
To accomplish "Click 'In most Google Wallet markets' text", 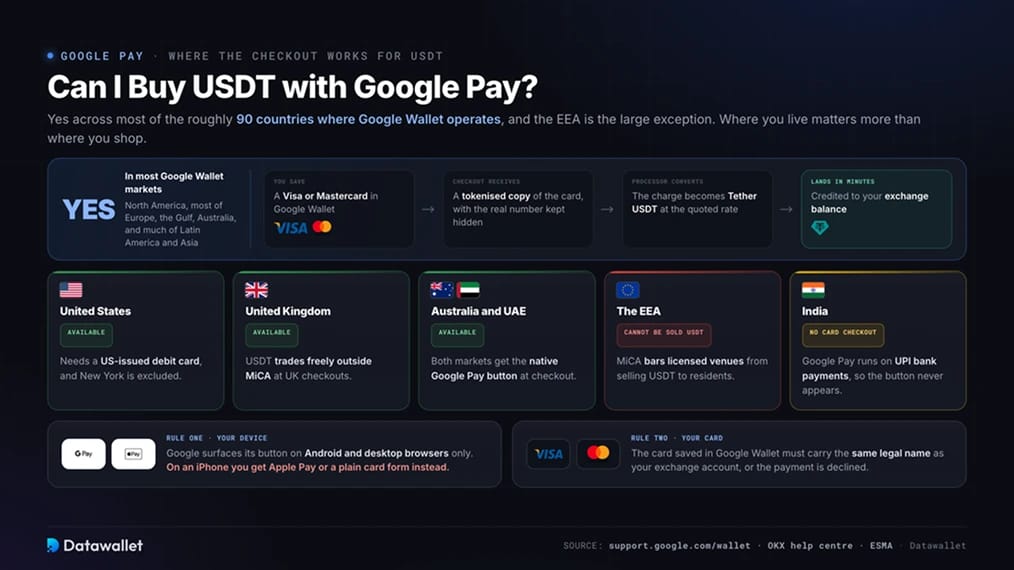I will click(x=174, y=182).
